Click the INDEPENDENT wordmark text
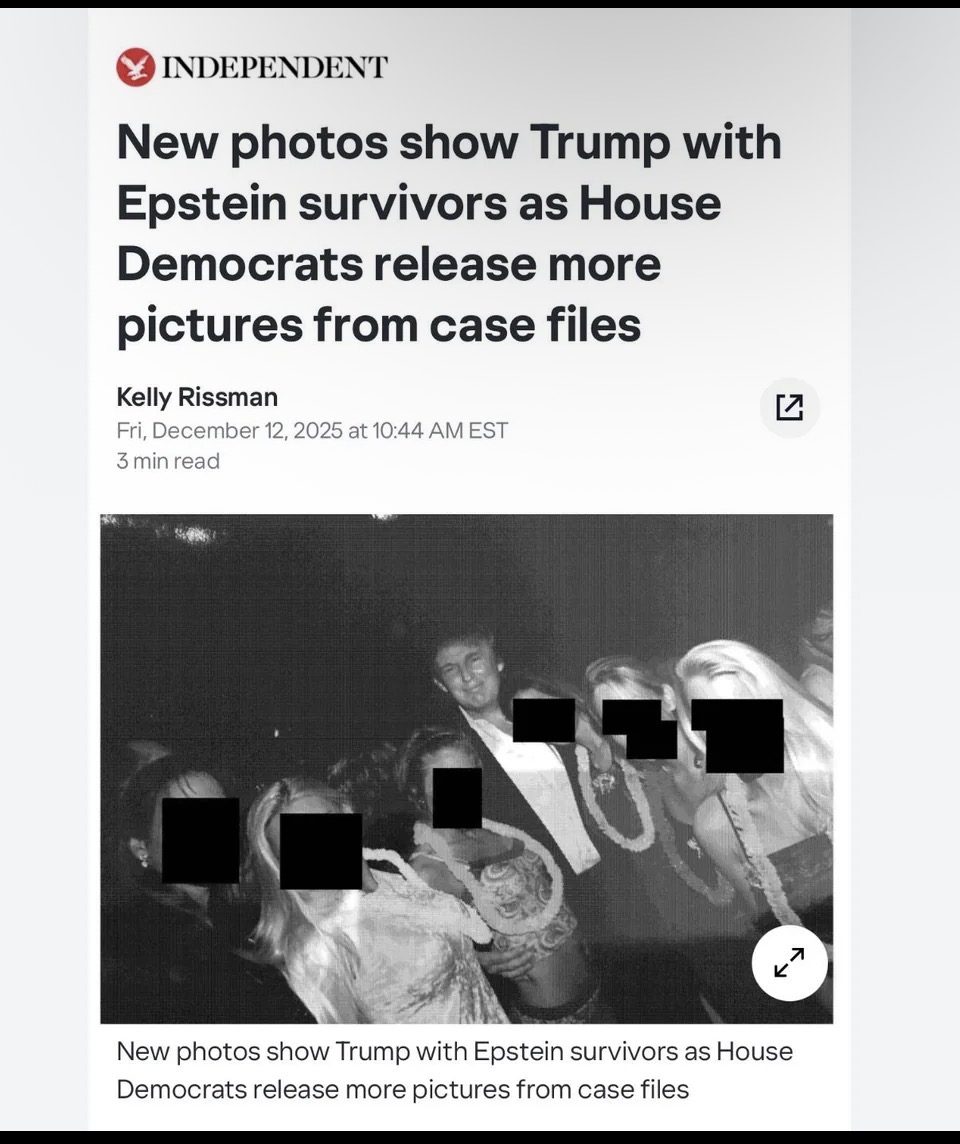Screen dimensions: 960x1144 pyautogui.click(x=274, y=67)
